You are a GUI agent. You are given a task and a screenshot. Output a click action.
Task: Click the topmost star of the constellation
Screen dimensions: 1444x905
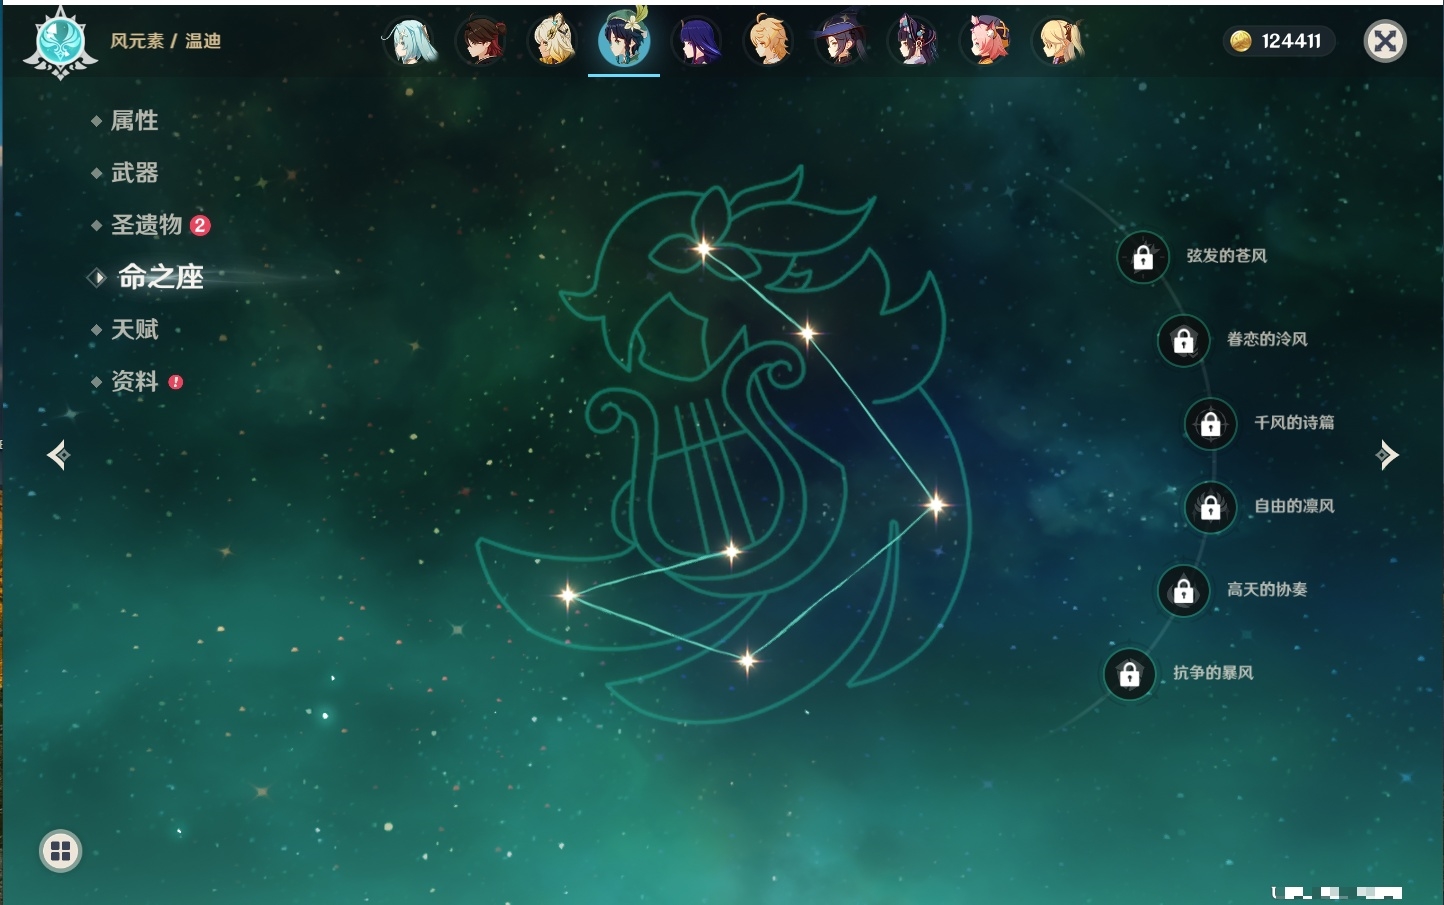704,249
